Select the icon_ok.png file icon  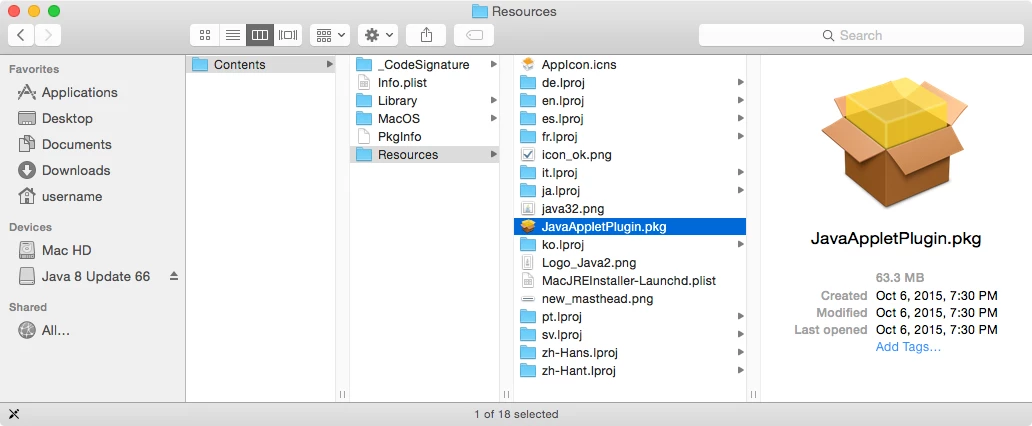pyautogui.click(x=529, y=155)
